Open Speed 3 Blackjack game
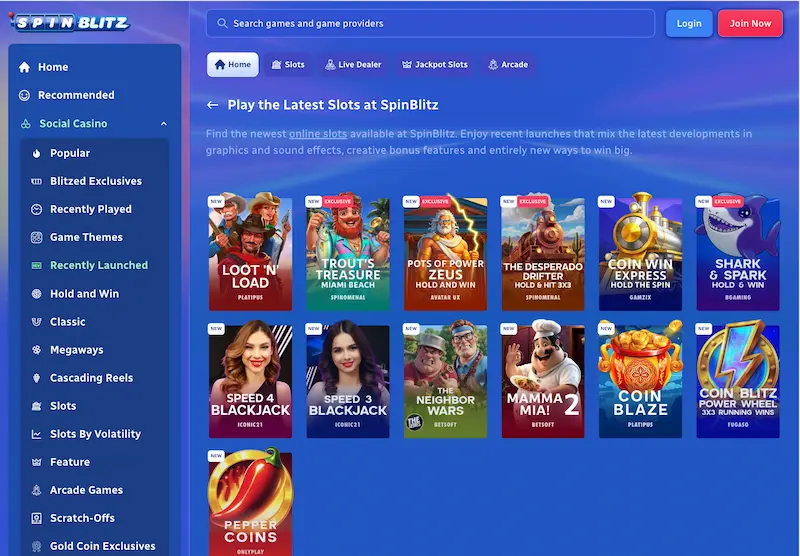The width and height of the screenshot is (800, 556). point(348,379)
